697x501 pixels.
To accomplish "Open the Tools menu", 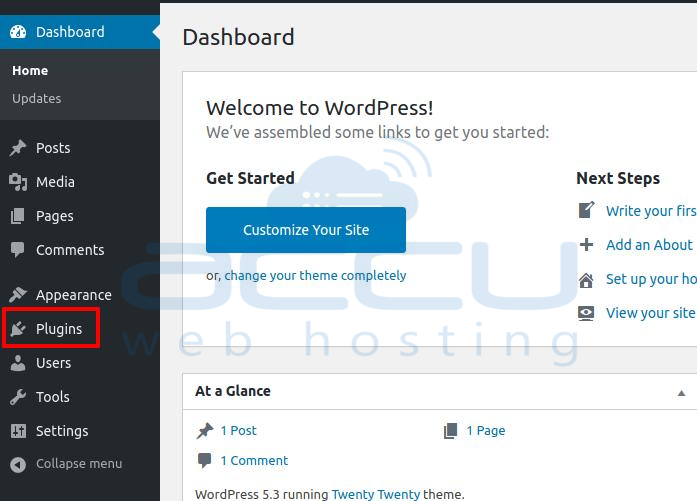I will 53,397.
